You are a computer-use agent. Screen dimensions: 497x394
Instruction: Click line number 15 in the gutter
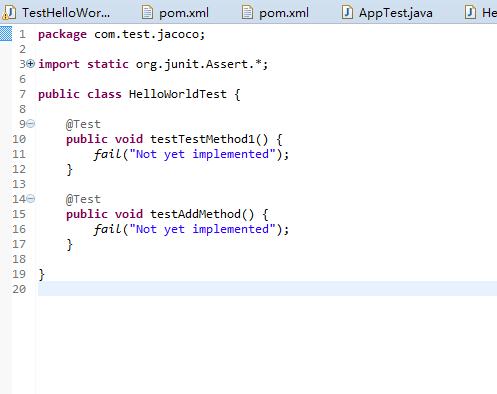[19, 214]
